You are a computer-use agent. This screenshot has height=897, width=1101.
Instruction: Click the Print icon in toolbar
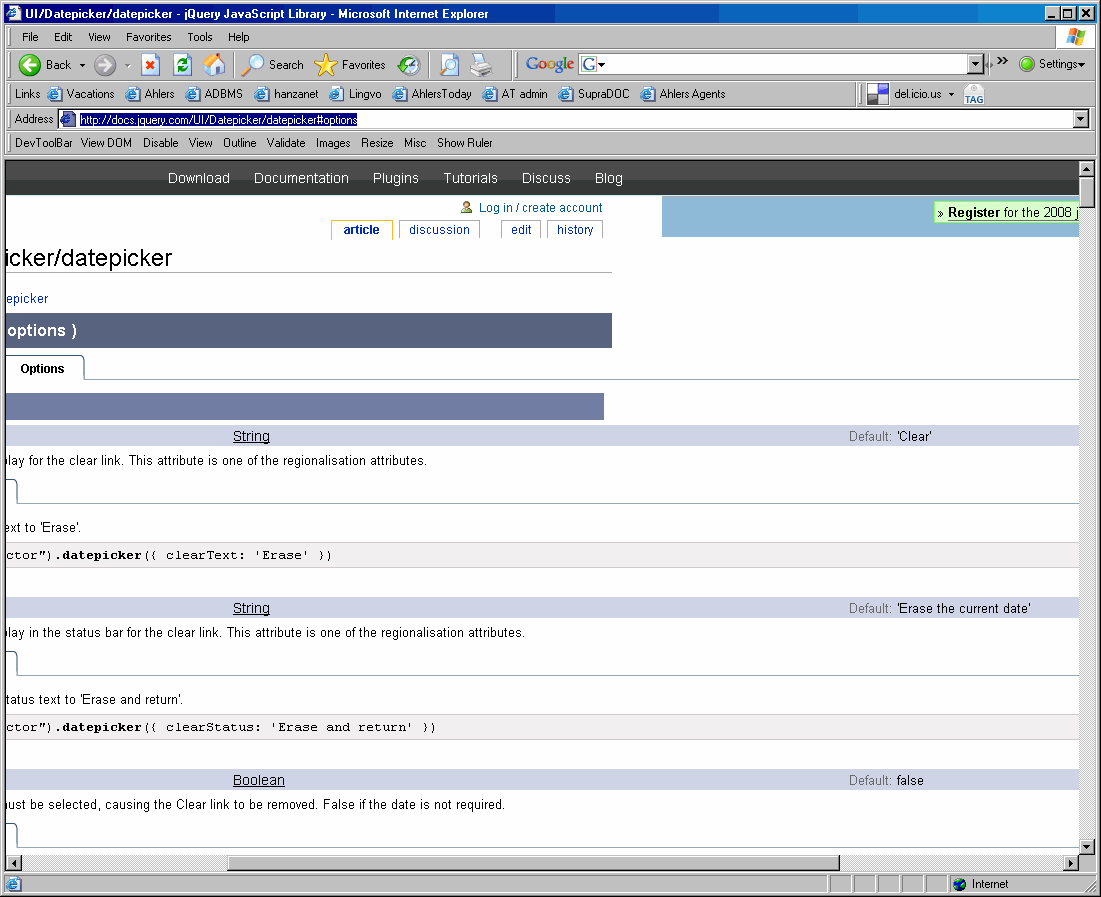pos(482,65)
